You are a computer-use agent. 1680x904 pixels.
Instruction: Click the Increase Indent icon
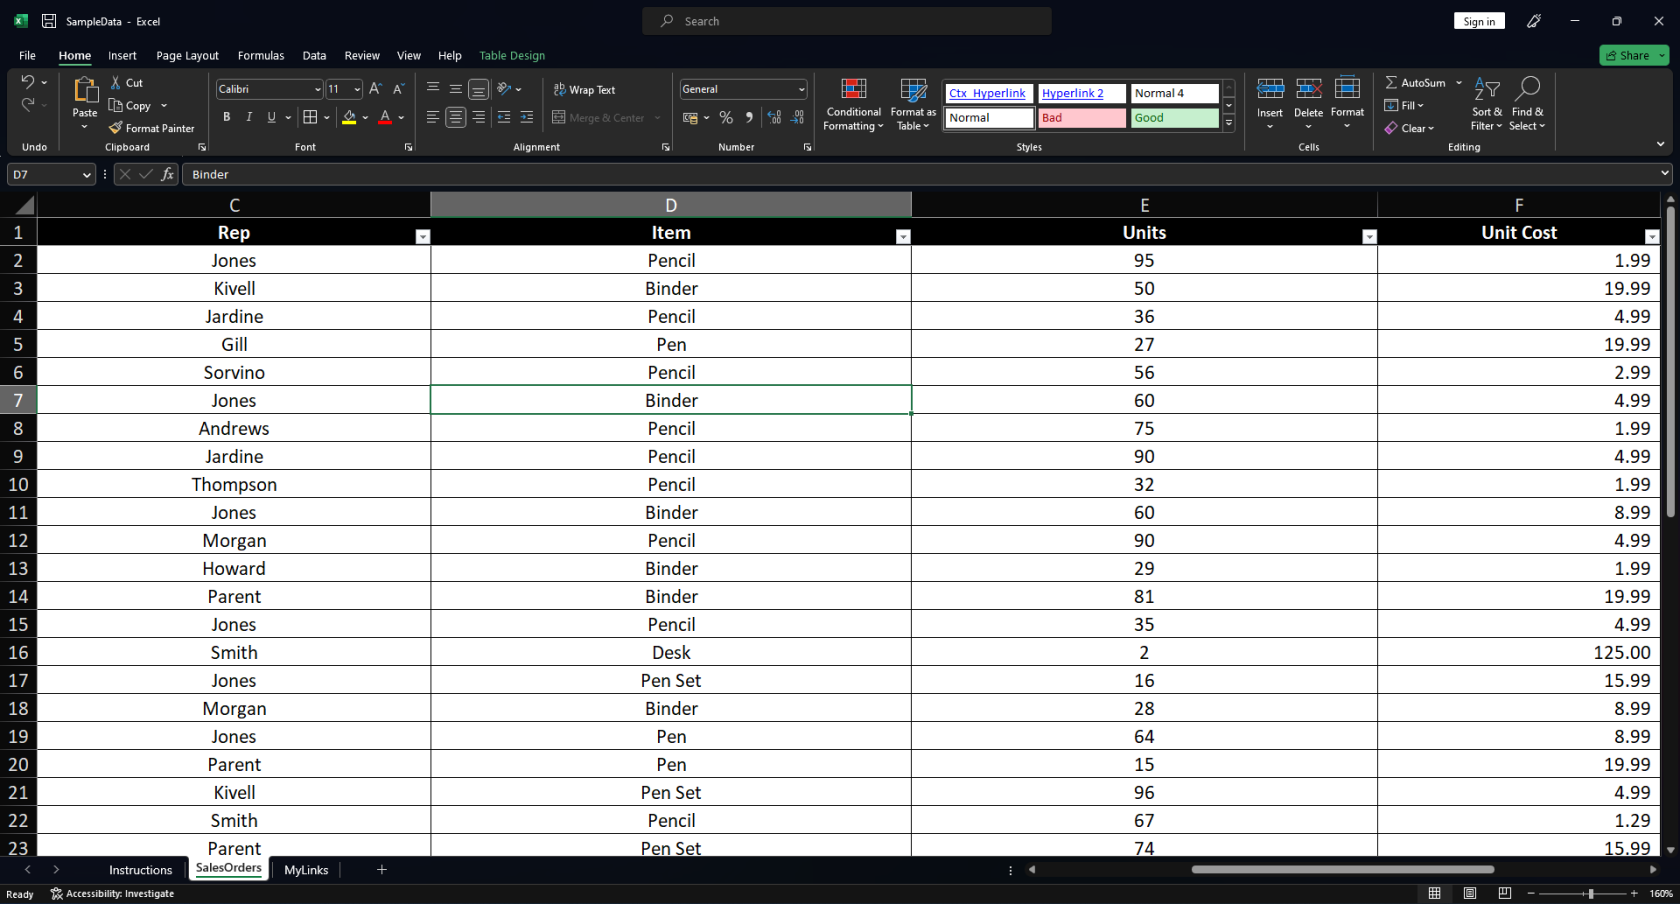[x=526, y=117]
